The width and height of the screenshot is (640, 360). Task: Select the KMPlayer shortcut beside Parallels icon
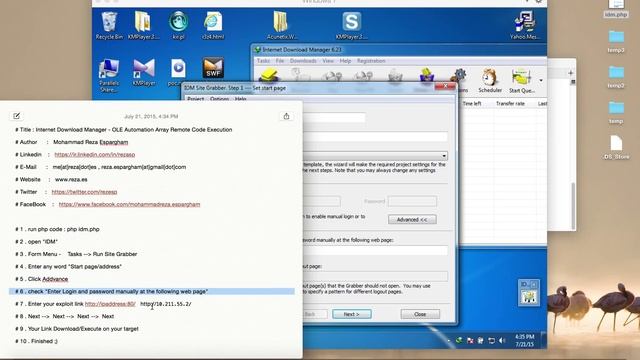tap(144, 72)
